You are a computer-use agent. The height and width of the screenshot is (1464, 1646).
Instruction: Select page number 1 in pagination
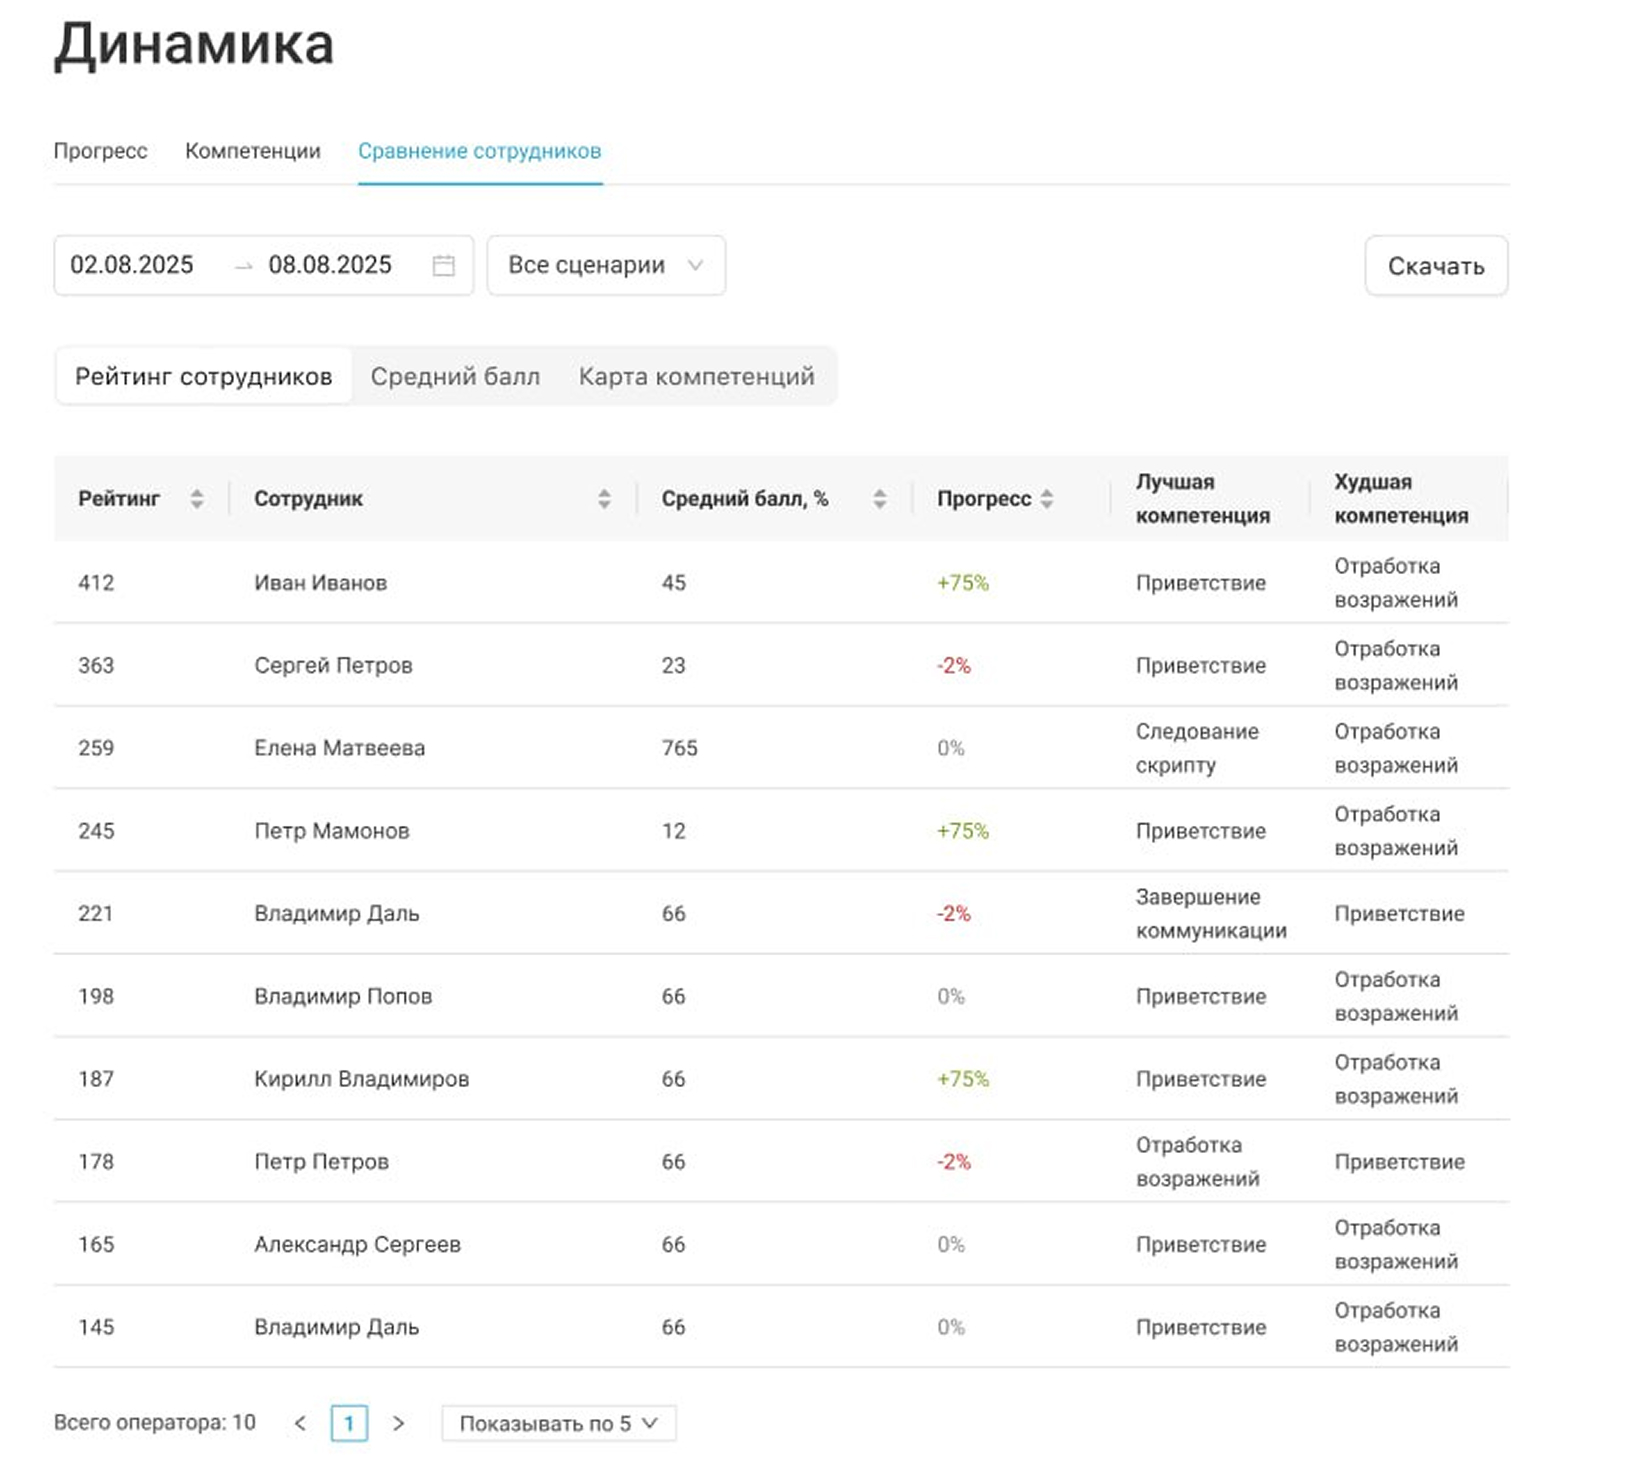click(x=349, y=1423)
